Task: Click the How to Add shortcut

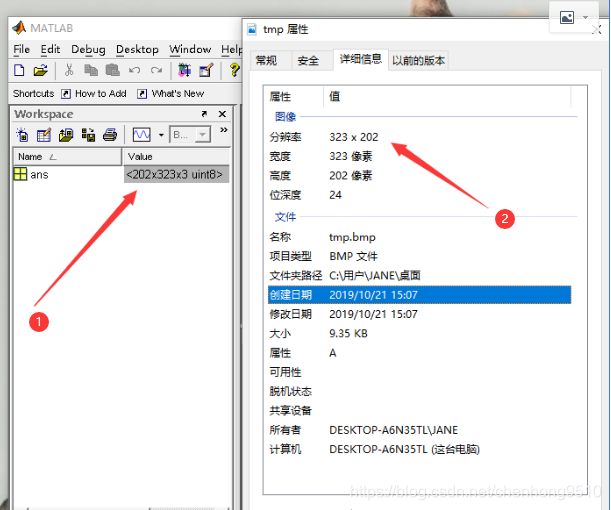Action: (94, 94)
